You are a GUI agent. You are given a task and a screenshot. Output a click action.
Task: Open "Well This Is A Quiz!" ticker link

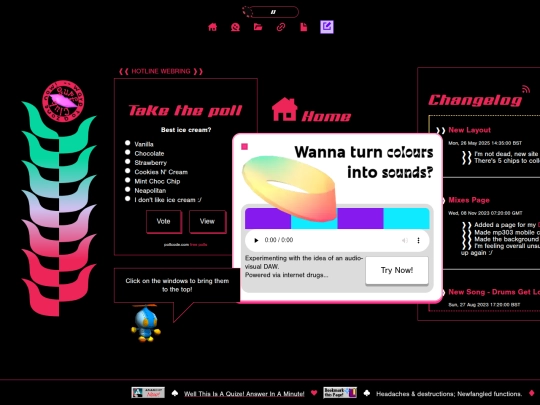coord(244,394)
